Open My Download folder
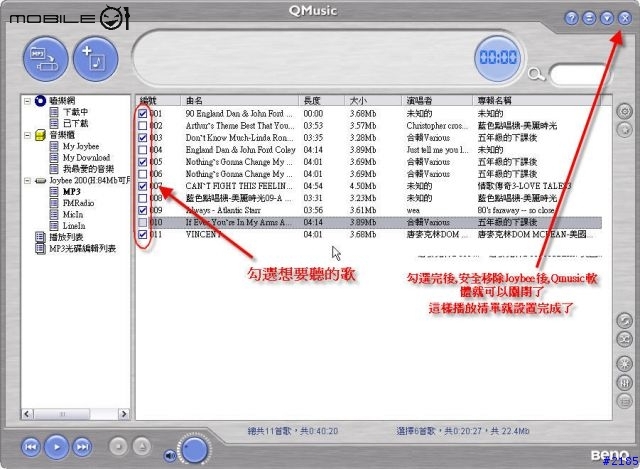The height and width of the screenshot is (469, 640). [86, 158]
